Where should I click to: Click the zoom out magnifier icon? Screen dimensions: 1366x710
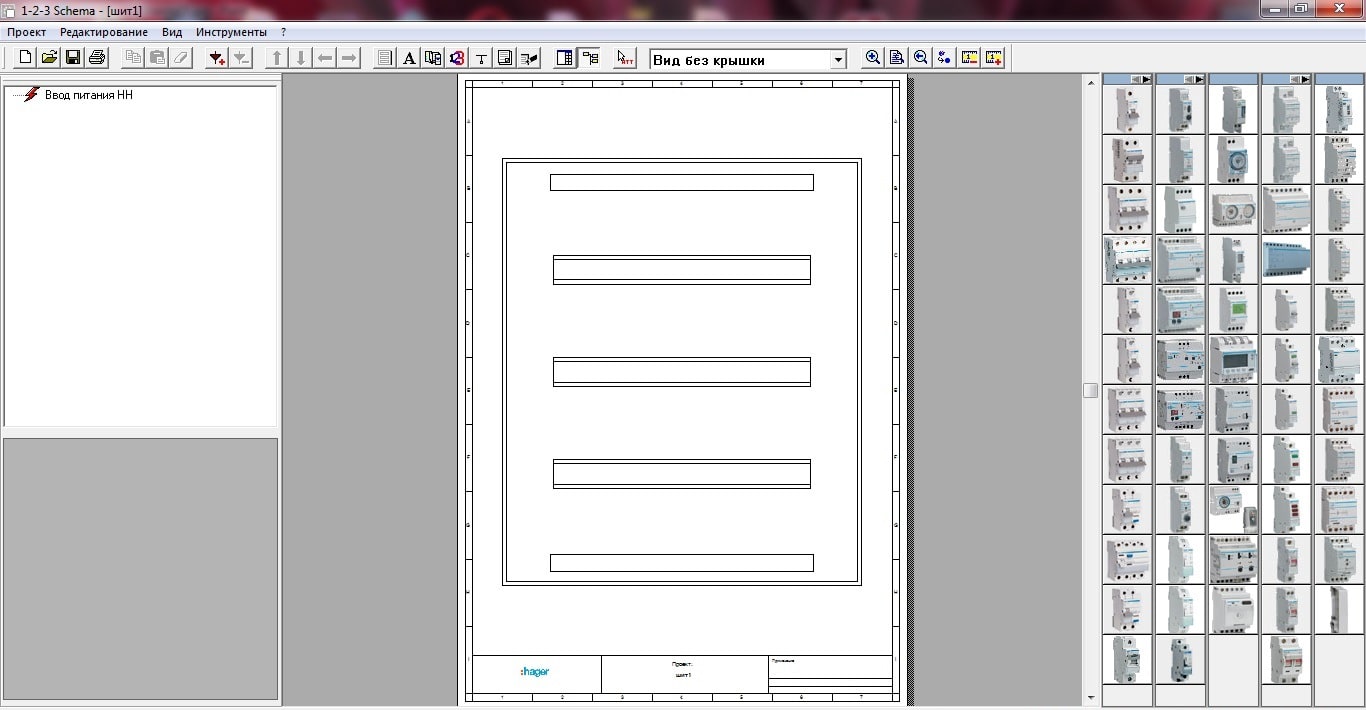(921, 58)
